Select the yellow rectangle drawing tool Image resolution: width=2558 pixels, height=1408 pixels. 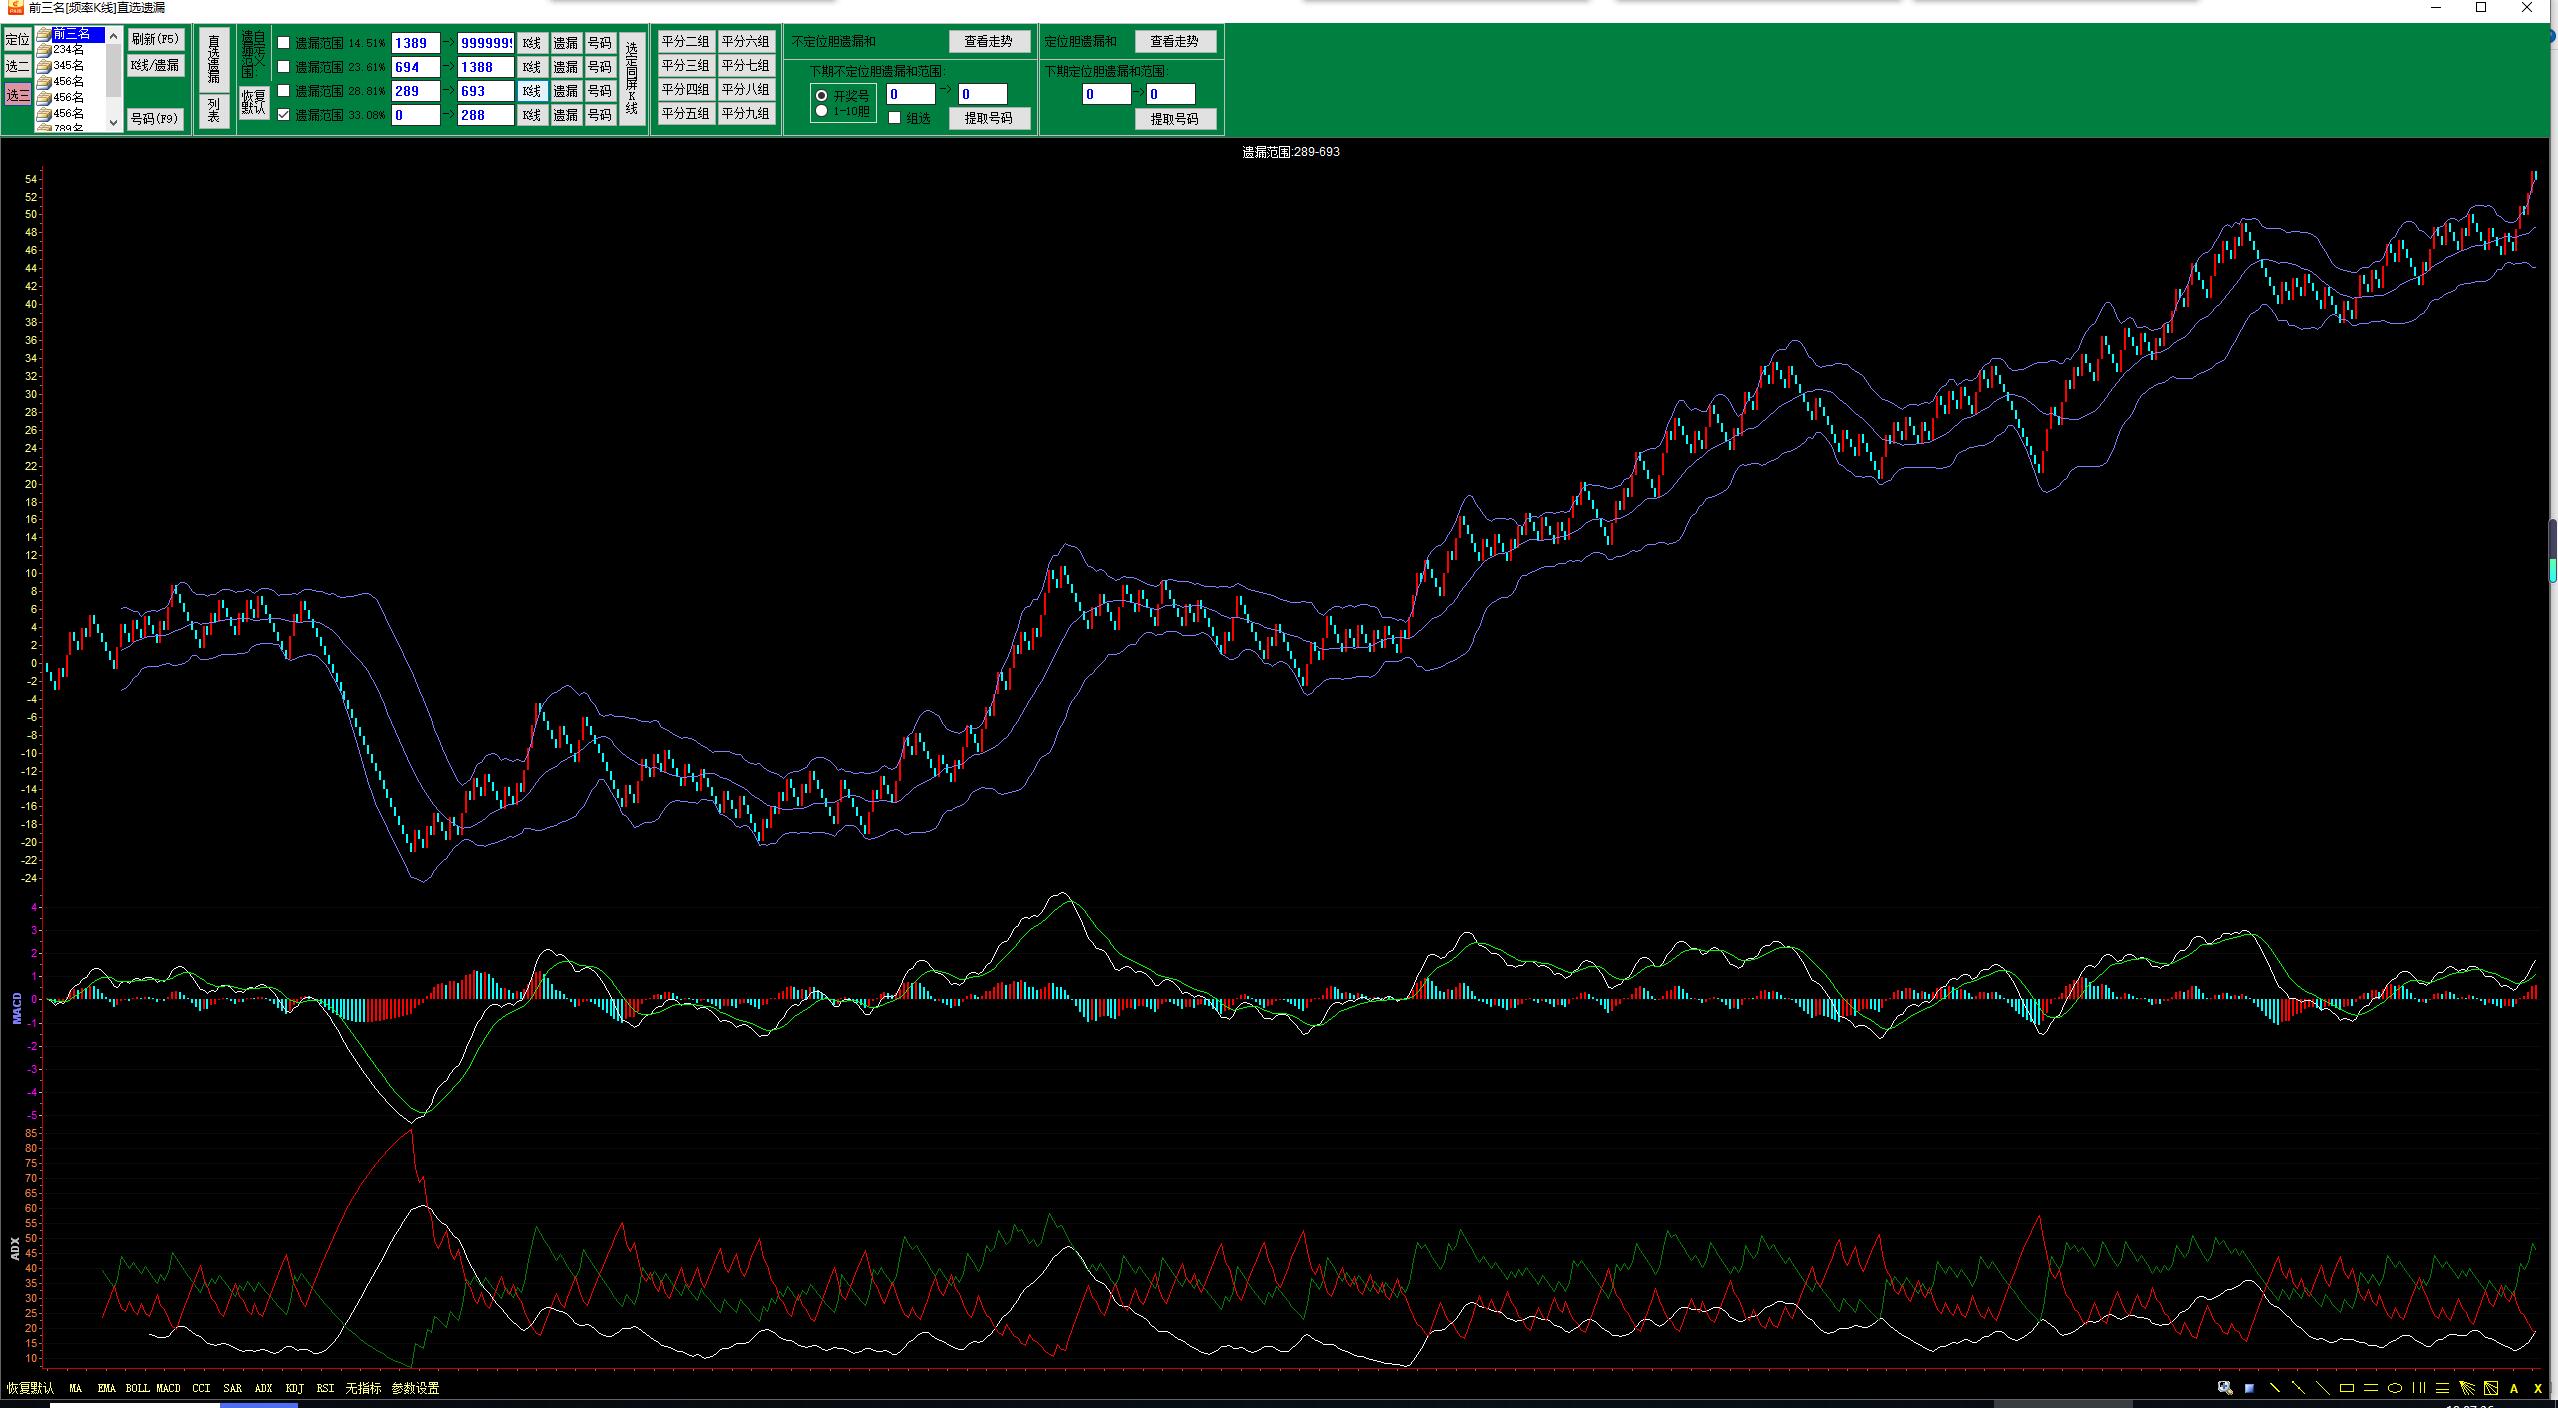[2346, 1388]
